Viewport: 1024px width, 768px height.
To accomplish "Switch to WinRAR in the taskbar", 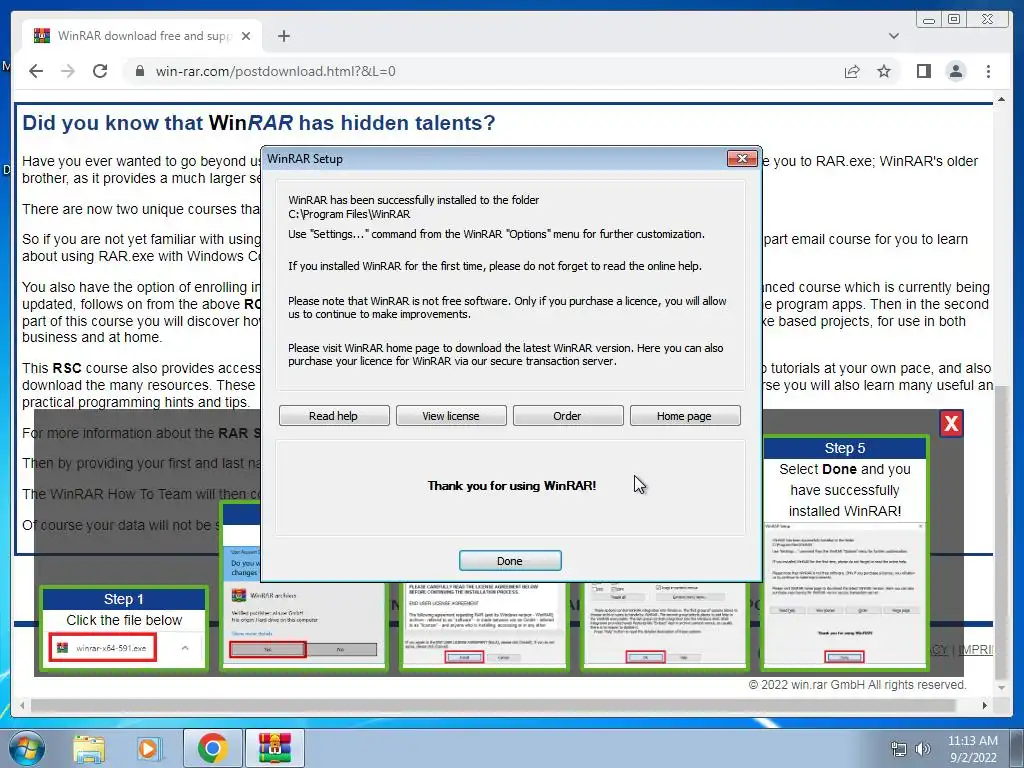I will click(x=274, y=748).
